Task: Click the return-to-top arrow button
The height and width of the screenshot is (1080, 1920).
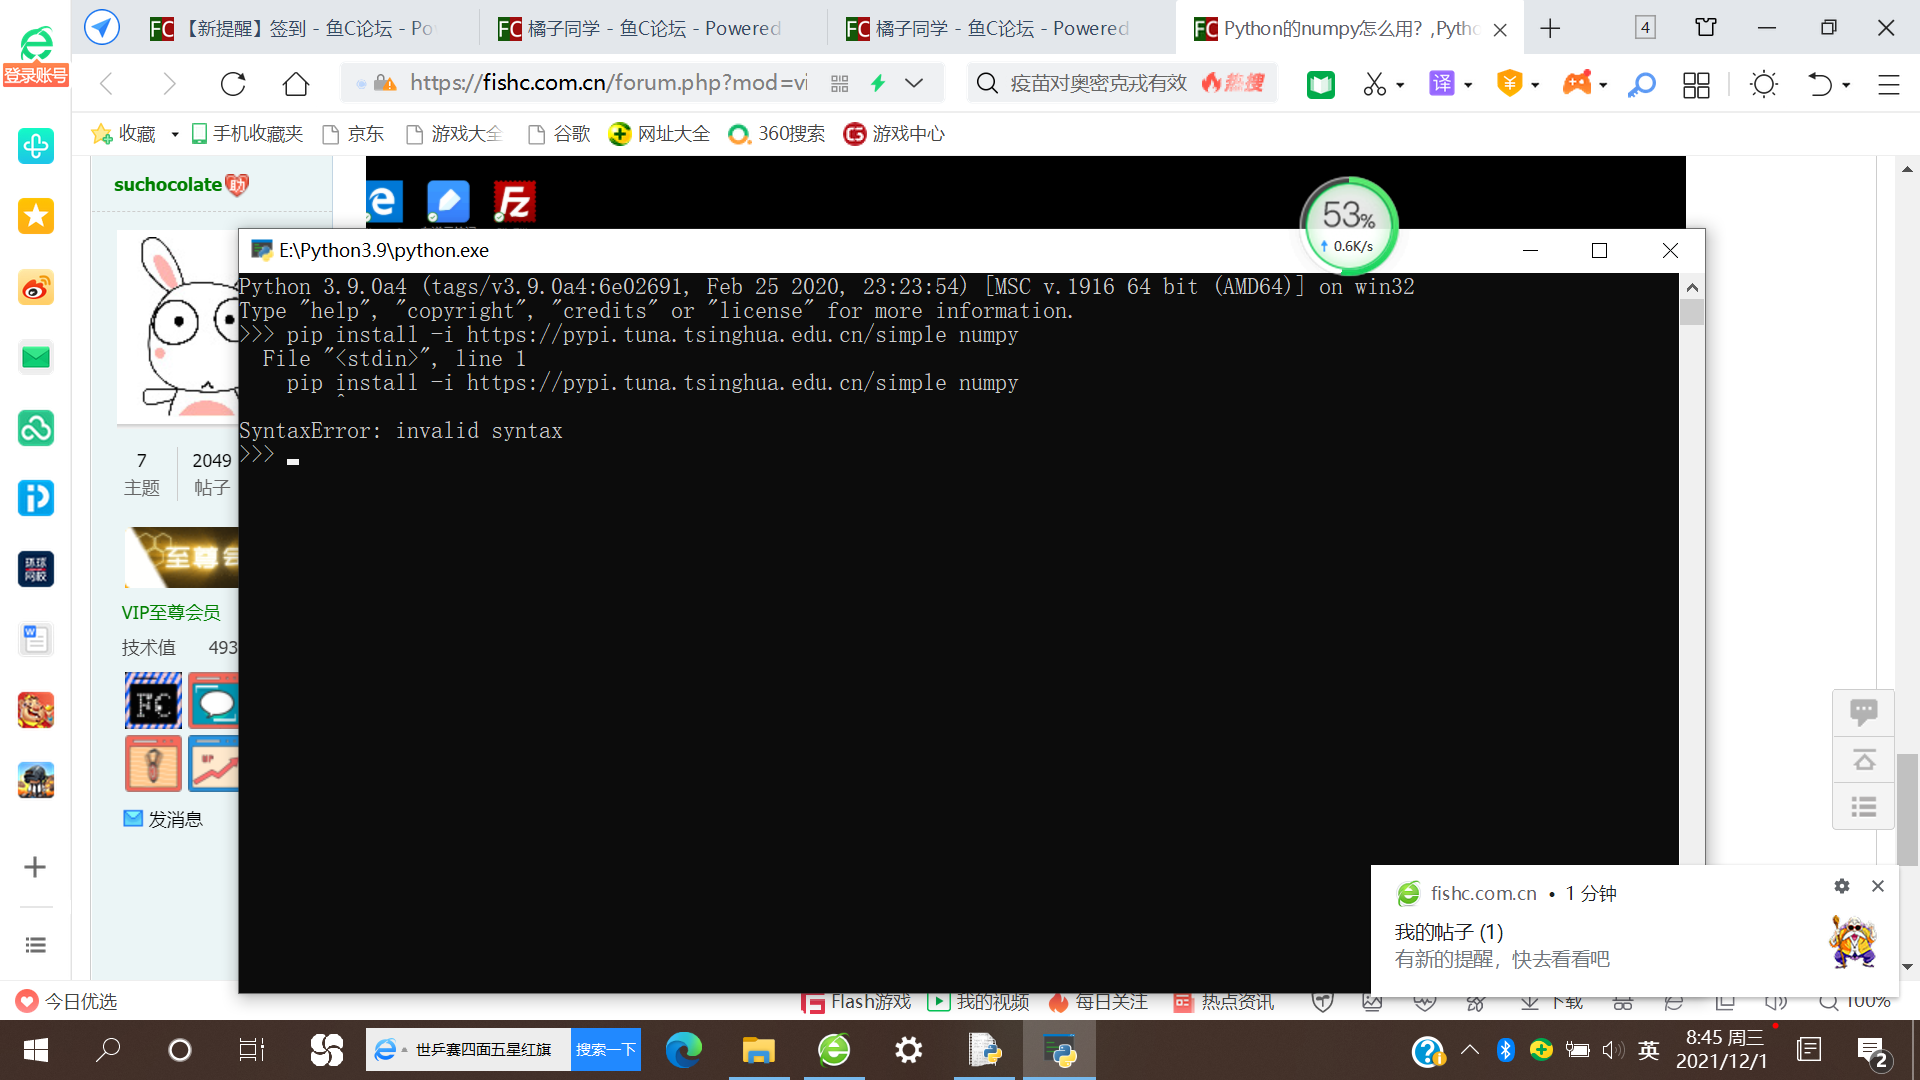Action: (1863, 760)
